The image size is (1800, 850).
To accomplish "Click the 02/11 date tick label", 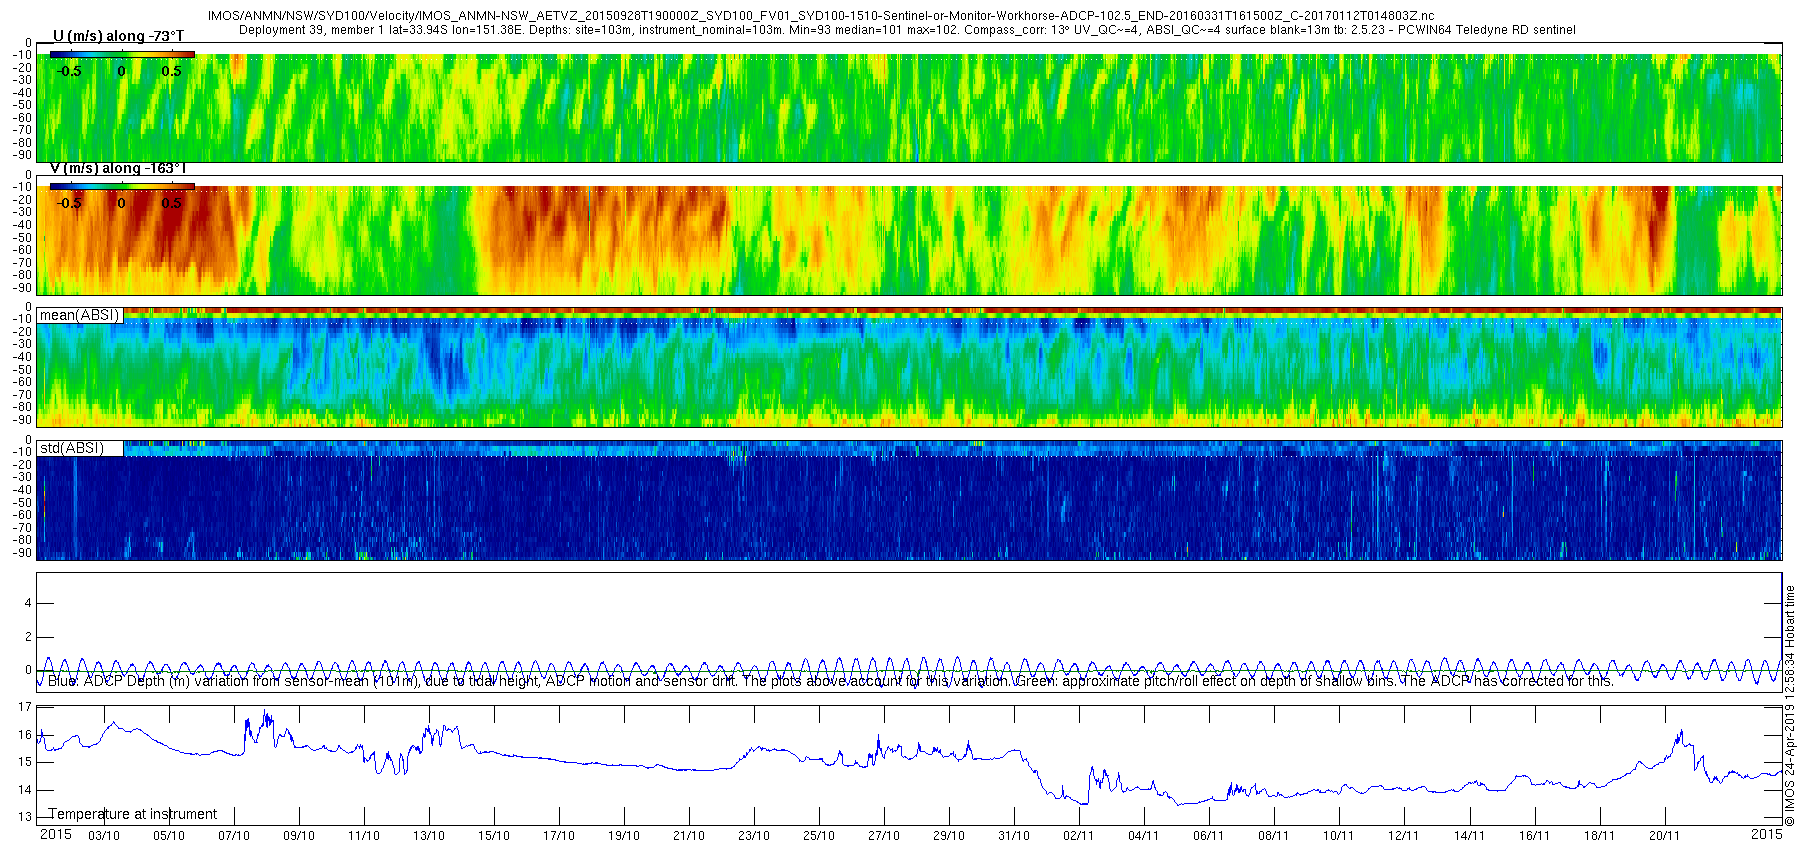I will (1079, 835).
